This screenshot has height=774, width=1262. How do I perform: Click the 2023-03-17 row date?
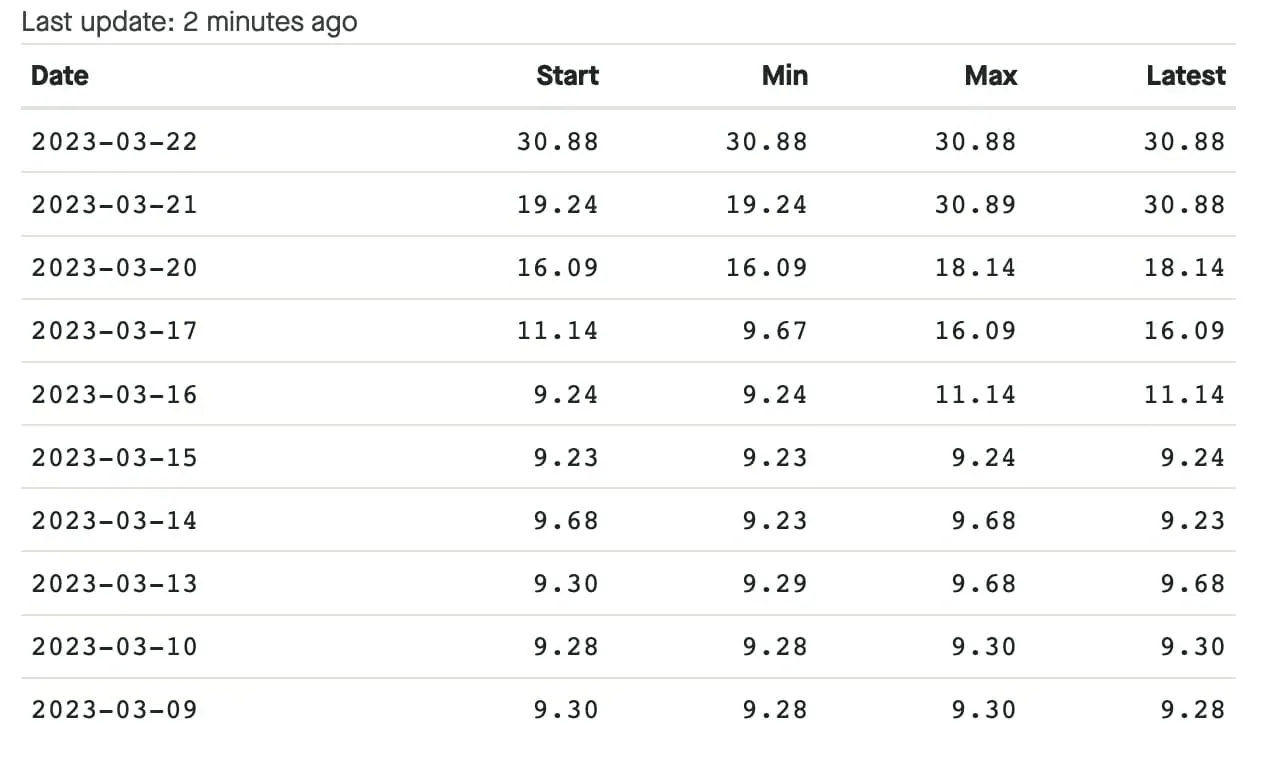pos(114,331)
